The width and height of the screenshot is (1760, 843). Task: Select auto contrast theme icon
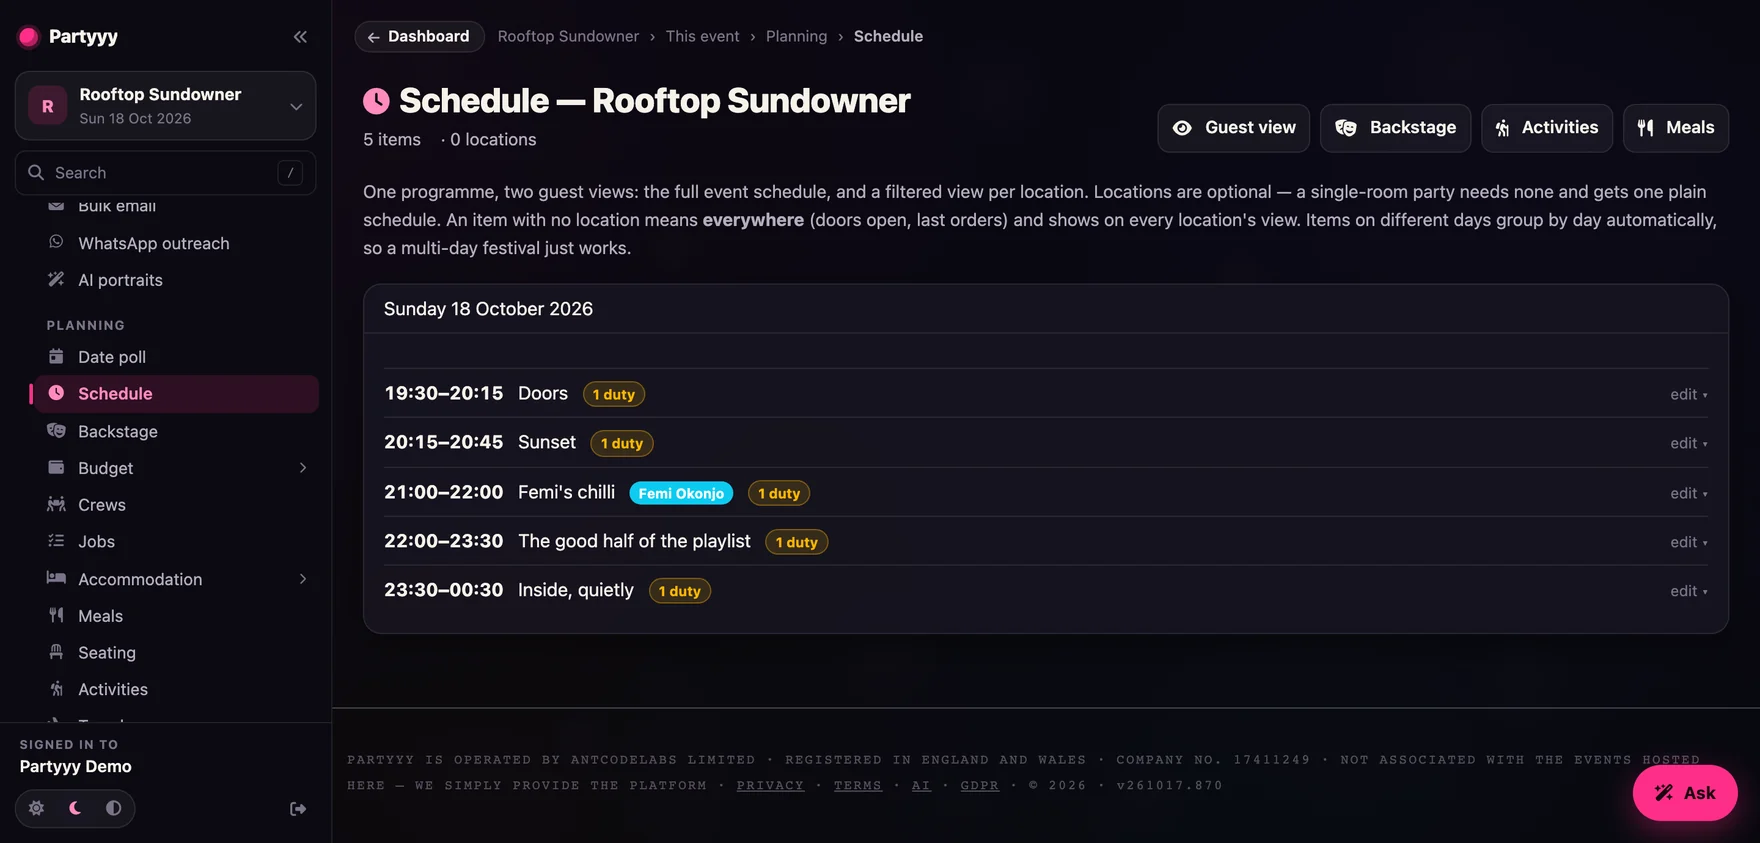pos(114,808)
